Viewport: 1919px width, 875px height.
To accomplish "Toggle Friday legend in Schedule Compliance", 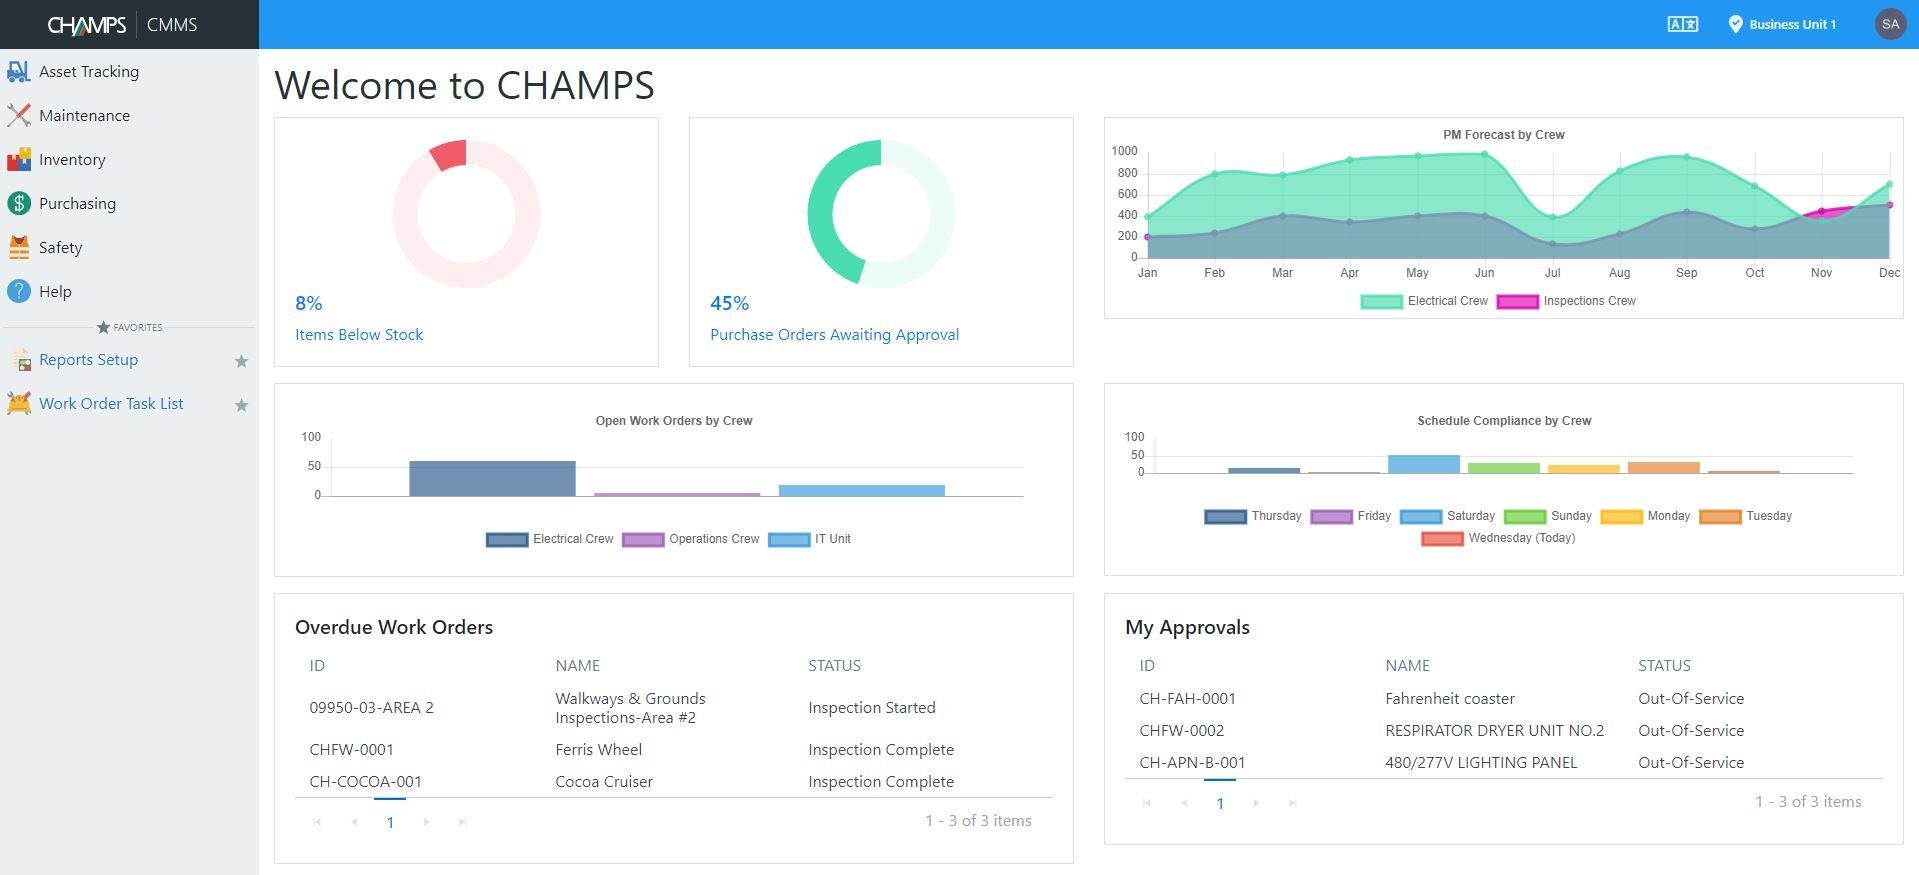I will [1351, 516].
